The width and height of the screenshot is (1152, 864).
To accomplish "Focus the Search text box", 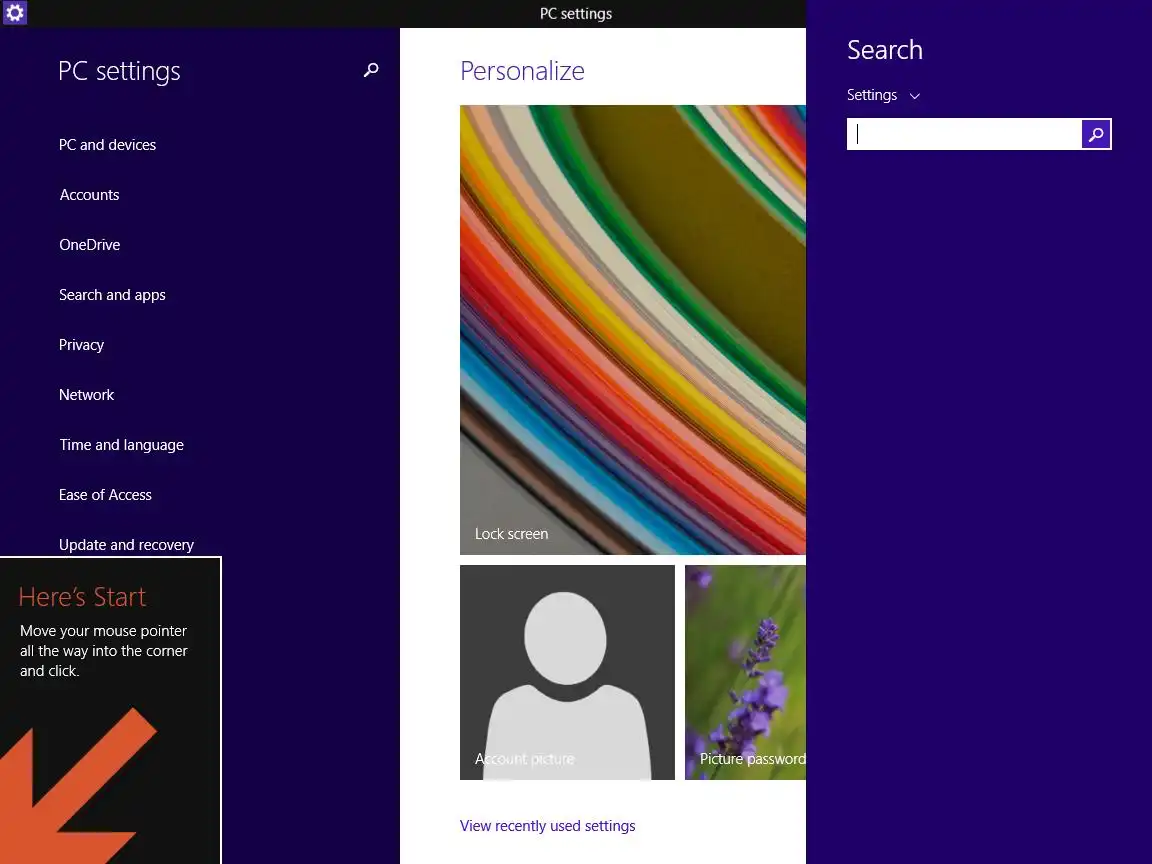I will pyautogui.click(x=964, y=134).
